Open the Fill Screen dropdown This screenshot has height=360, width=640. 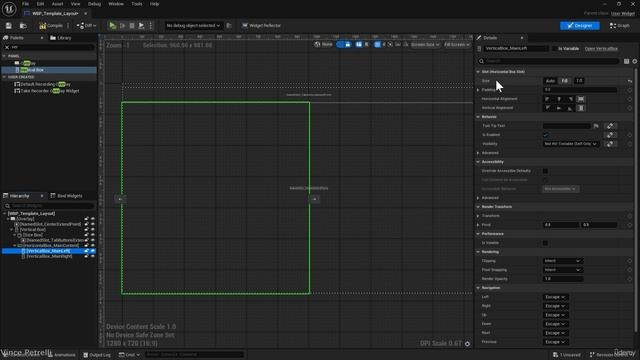click(457, 44)
